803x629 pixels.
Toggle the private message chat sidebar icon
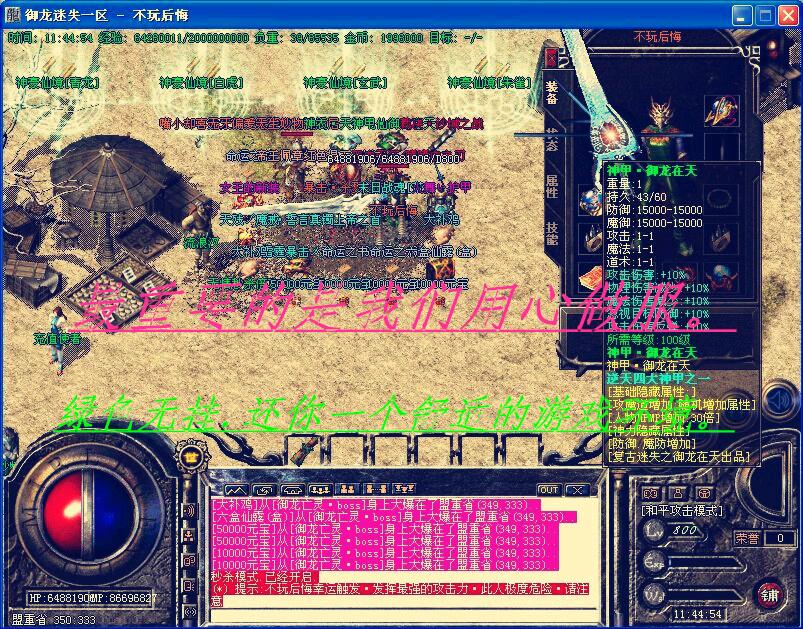pos(189,561)
